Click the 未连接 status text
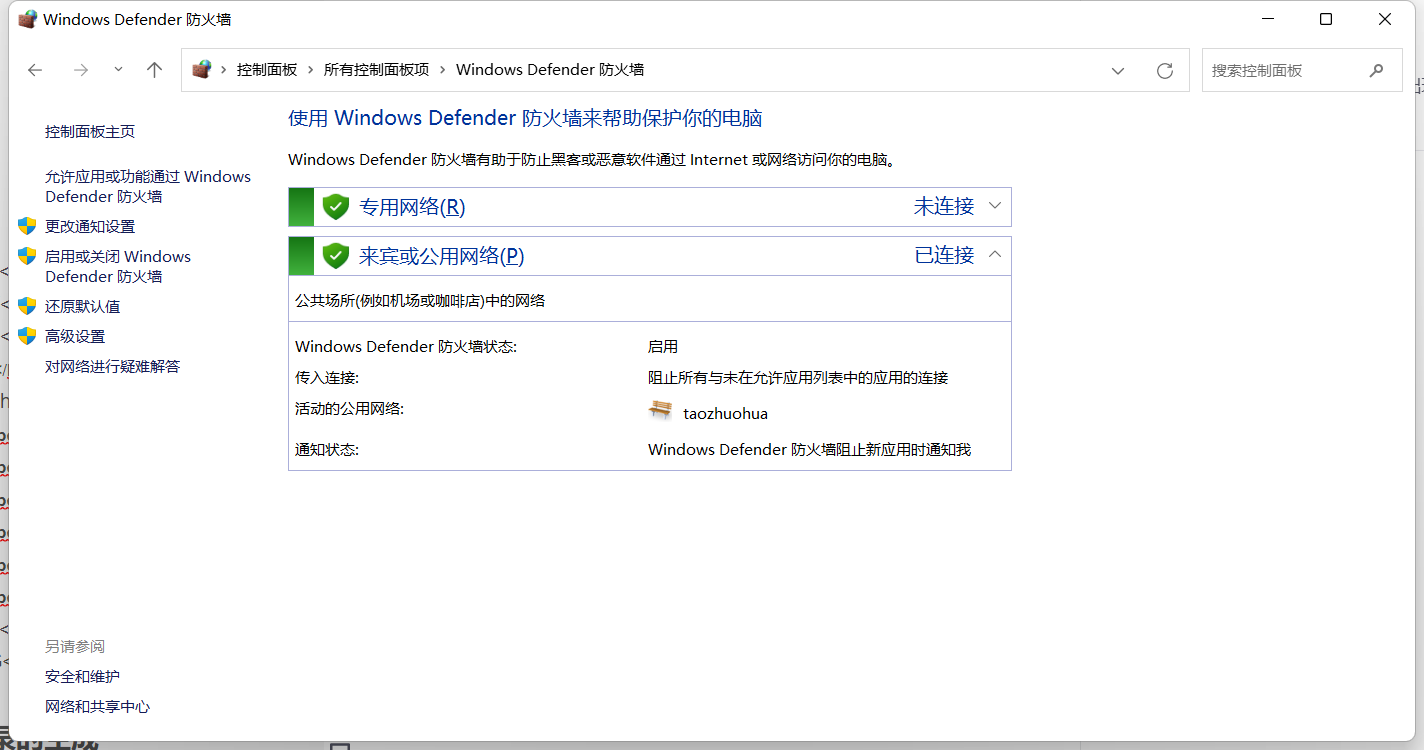Image resolution: width=1424 pixels, height=750 pixels. pos(944,207)
